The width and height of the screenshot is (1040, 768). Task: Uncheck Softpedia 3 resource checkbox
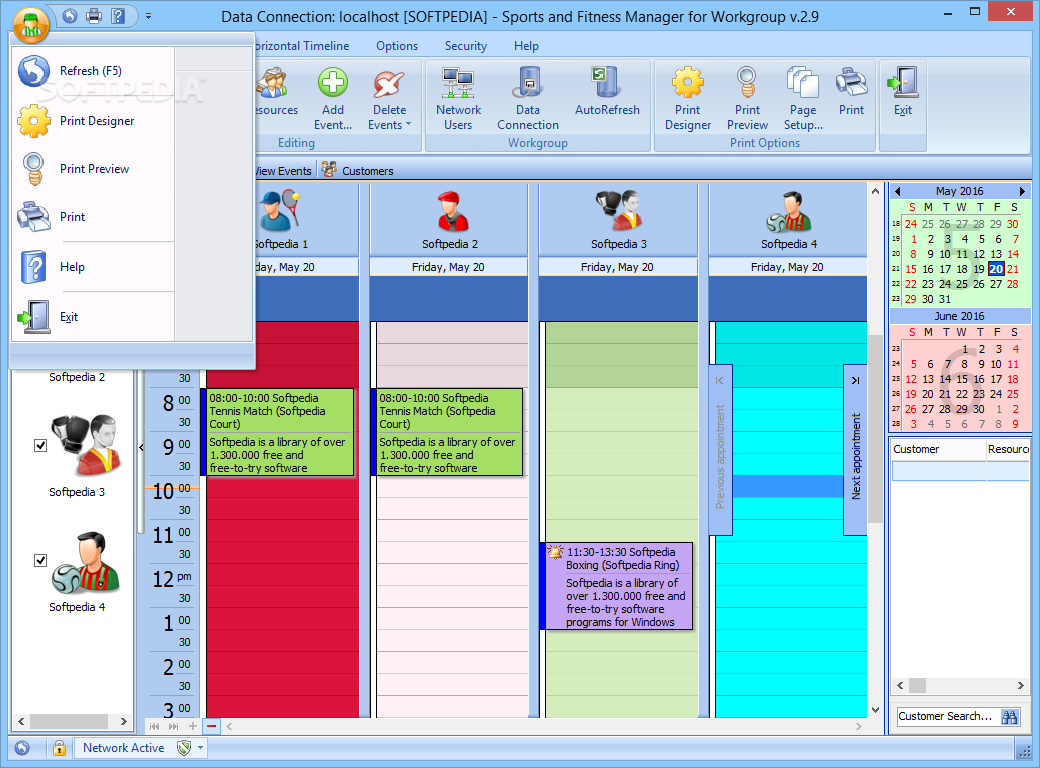coord(40,445)
